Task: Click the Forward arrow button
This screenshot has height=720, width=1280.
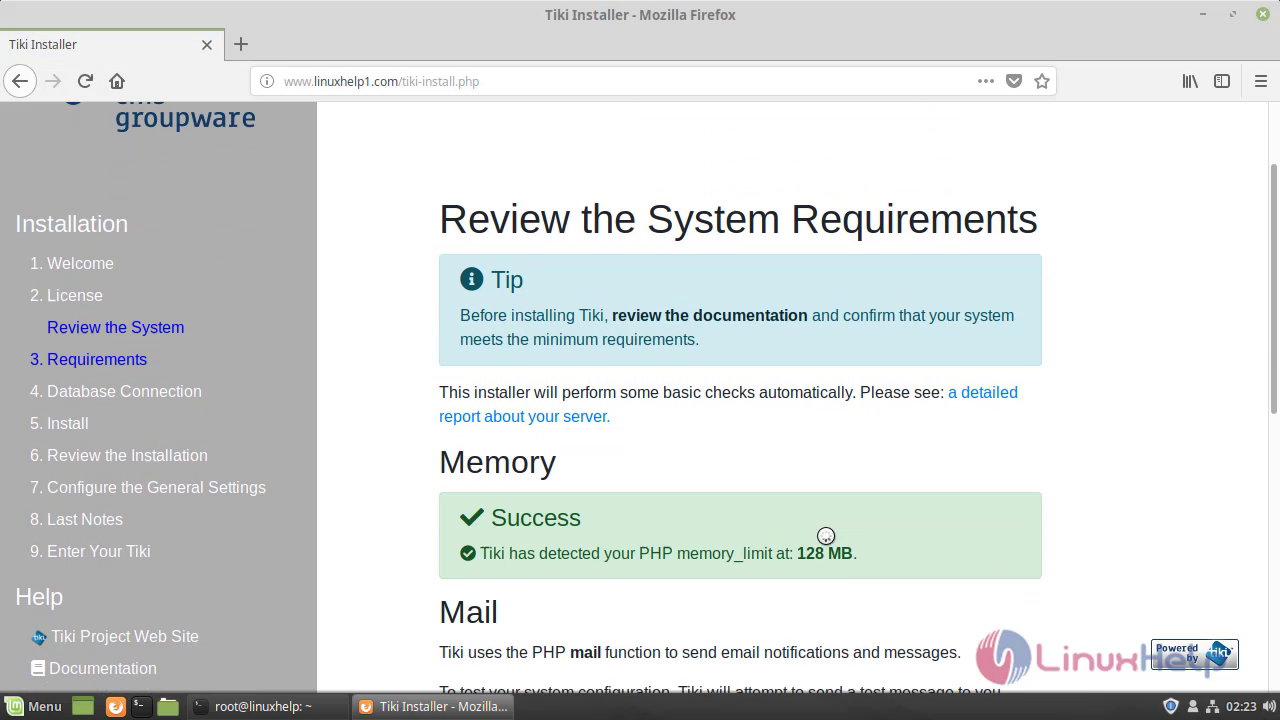Action: click(x=54, y=81)
